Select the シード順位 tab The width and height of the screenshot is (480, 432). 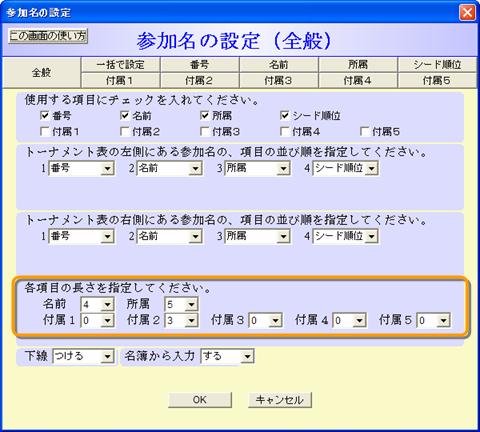pos(437,64)
